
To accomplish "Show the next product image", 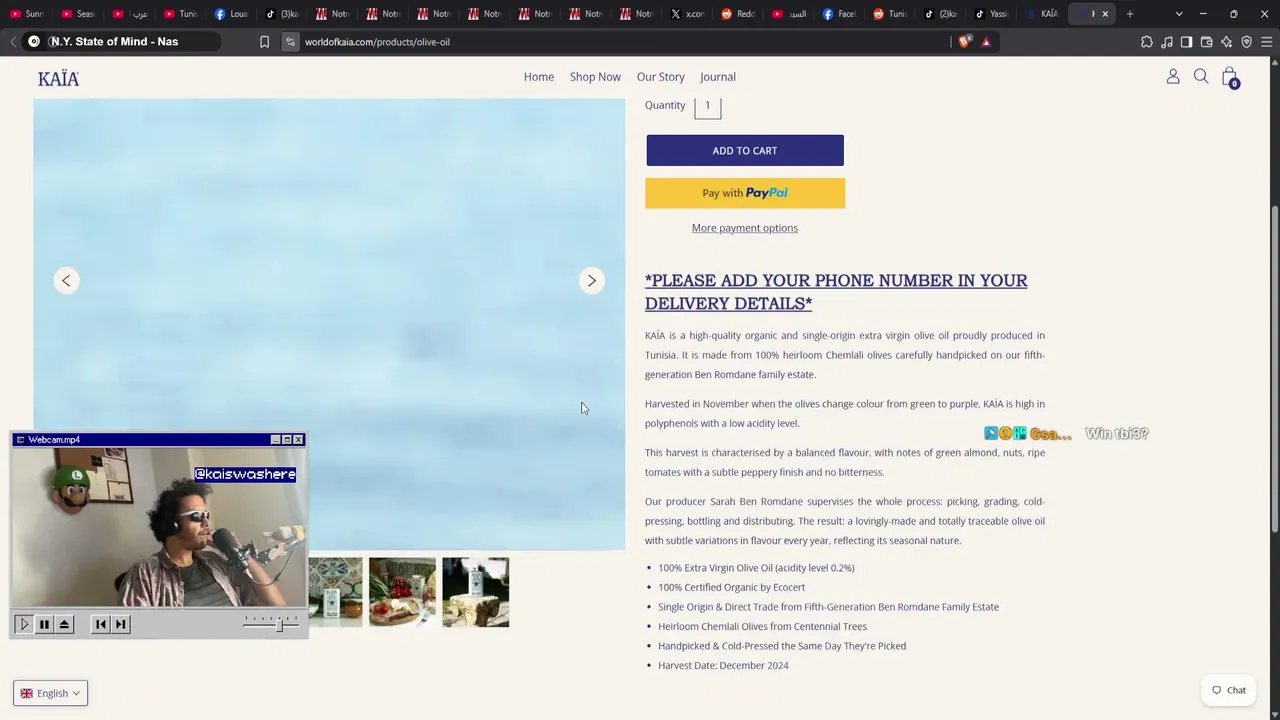I will tap(591, 281).
